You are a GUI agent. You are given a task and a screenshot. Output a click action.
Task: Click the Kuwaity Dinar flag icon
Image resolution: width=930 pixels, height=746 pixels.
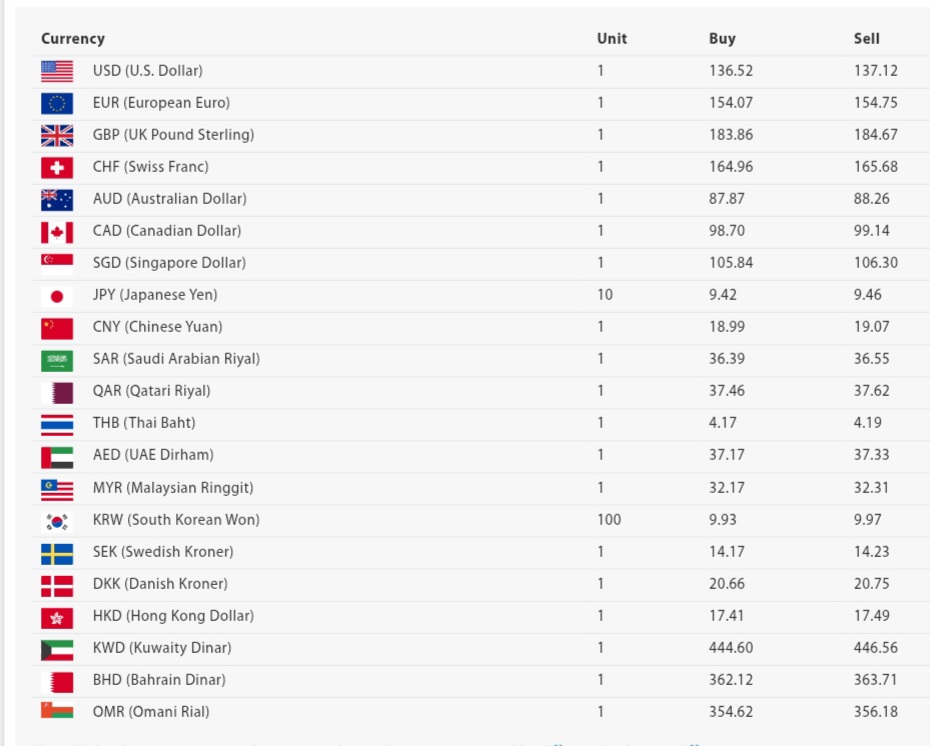coord(57,649)
